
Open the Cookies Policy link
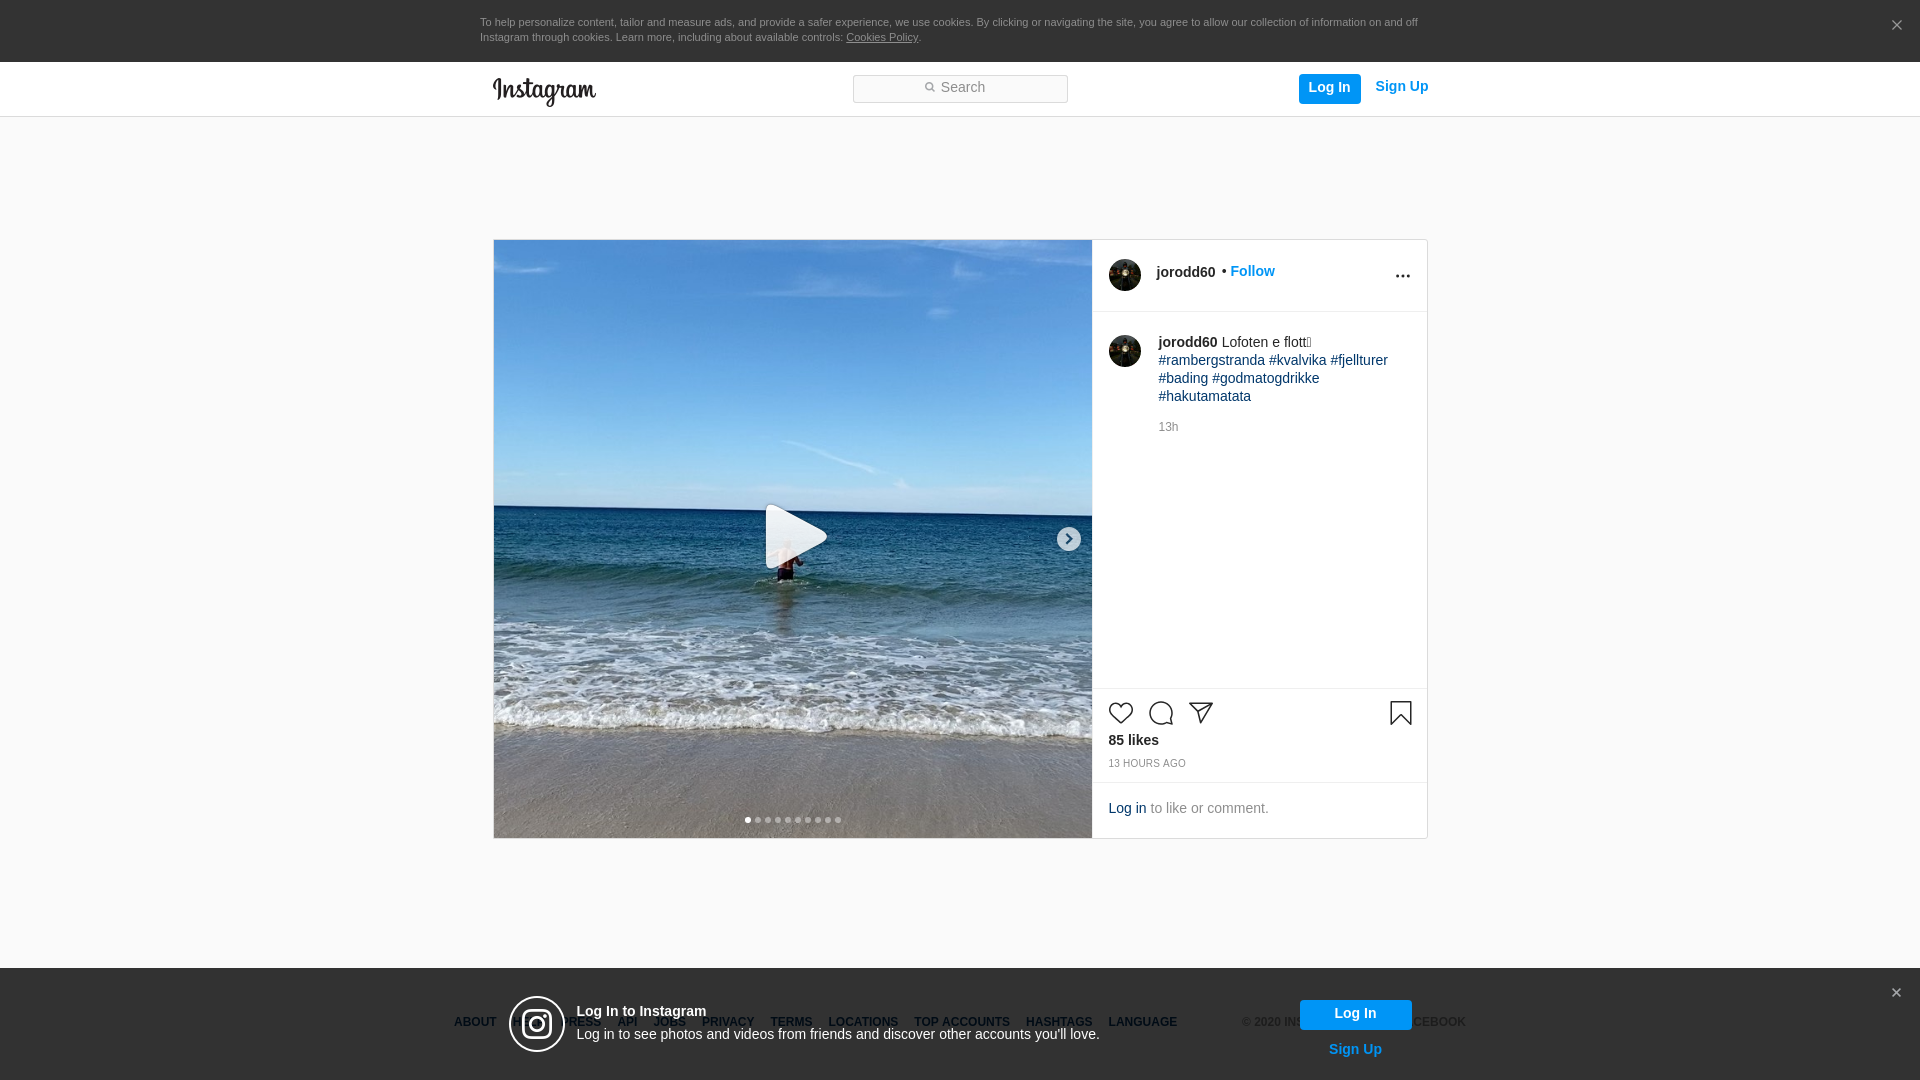coord(881,38)
